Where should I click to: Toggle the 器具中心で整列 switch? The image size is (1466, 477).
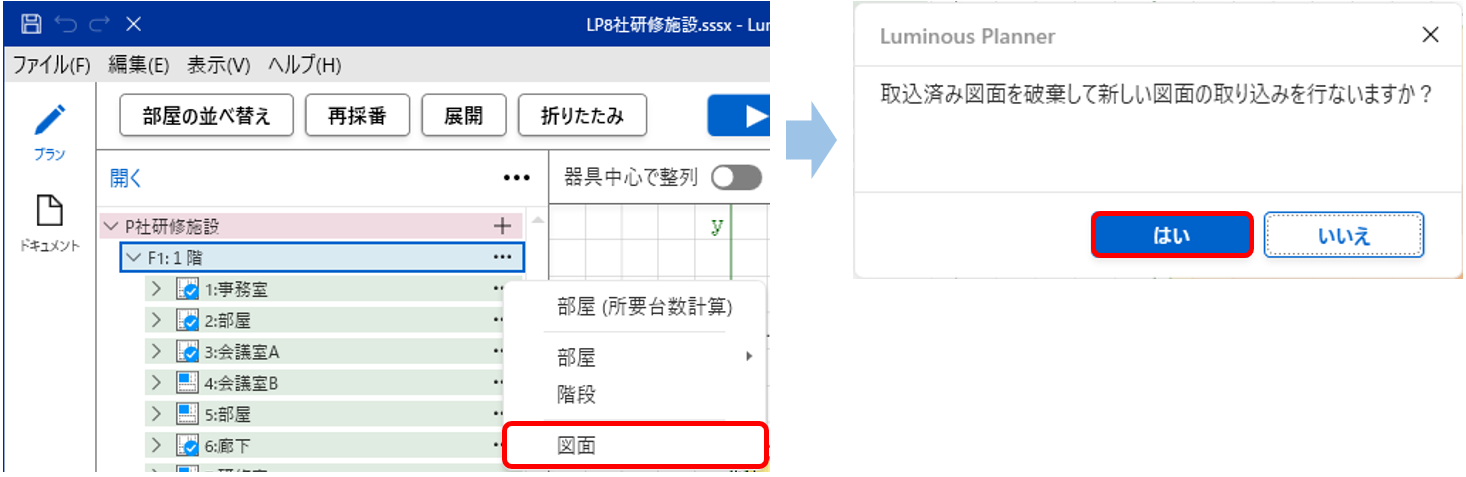click(x=735, y=178)
